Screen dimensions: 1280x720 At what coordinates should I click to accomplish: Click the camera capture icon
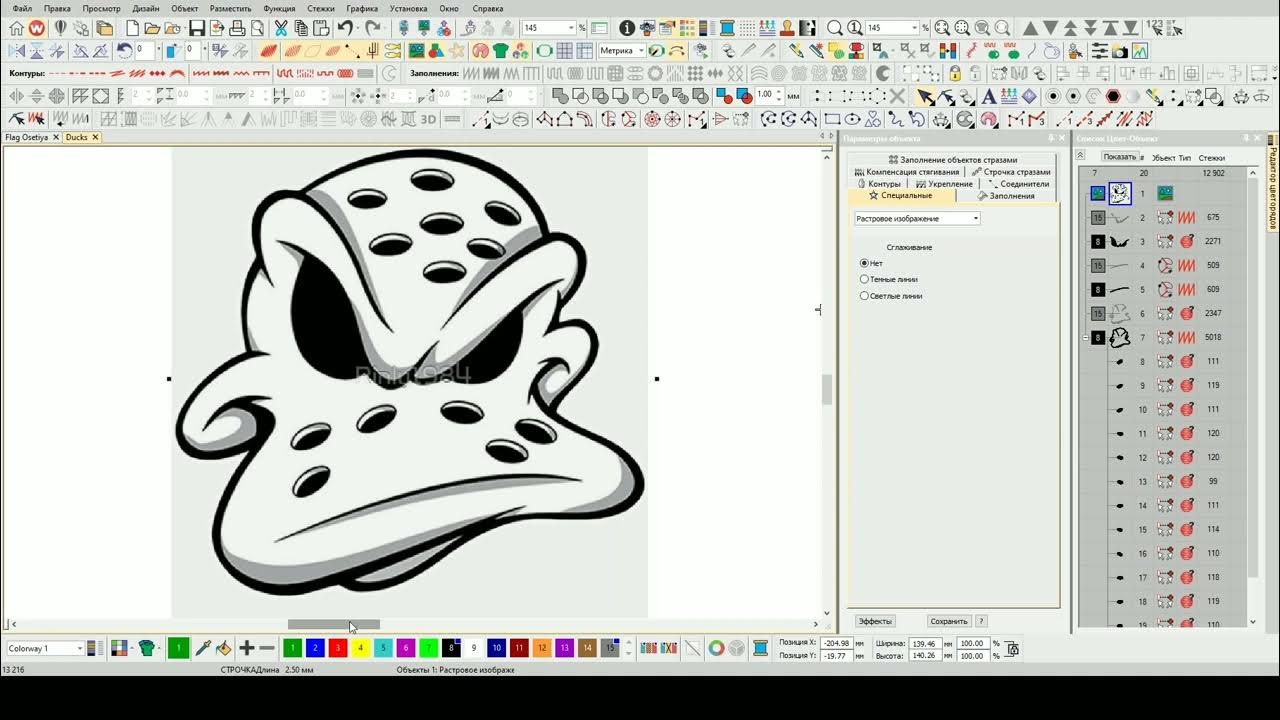[x=1119, y=50]
